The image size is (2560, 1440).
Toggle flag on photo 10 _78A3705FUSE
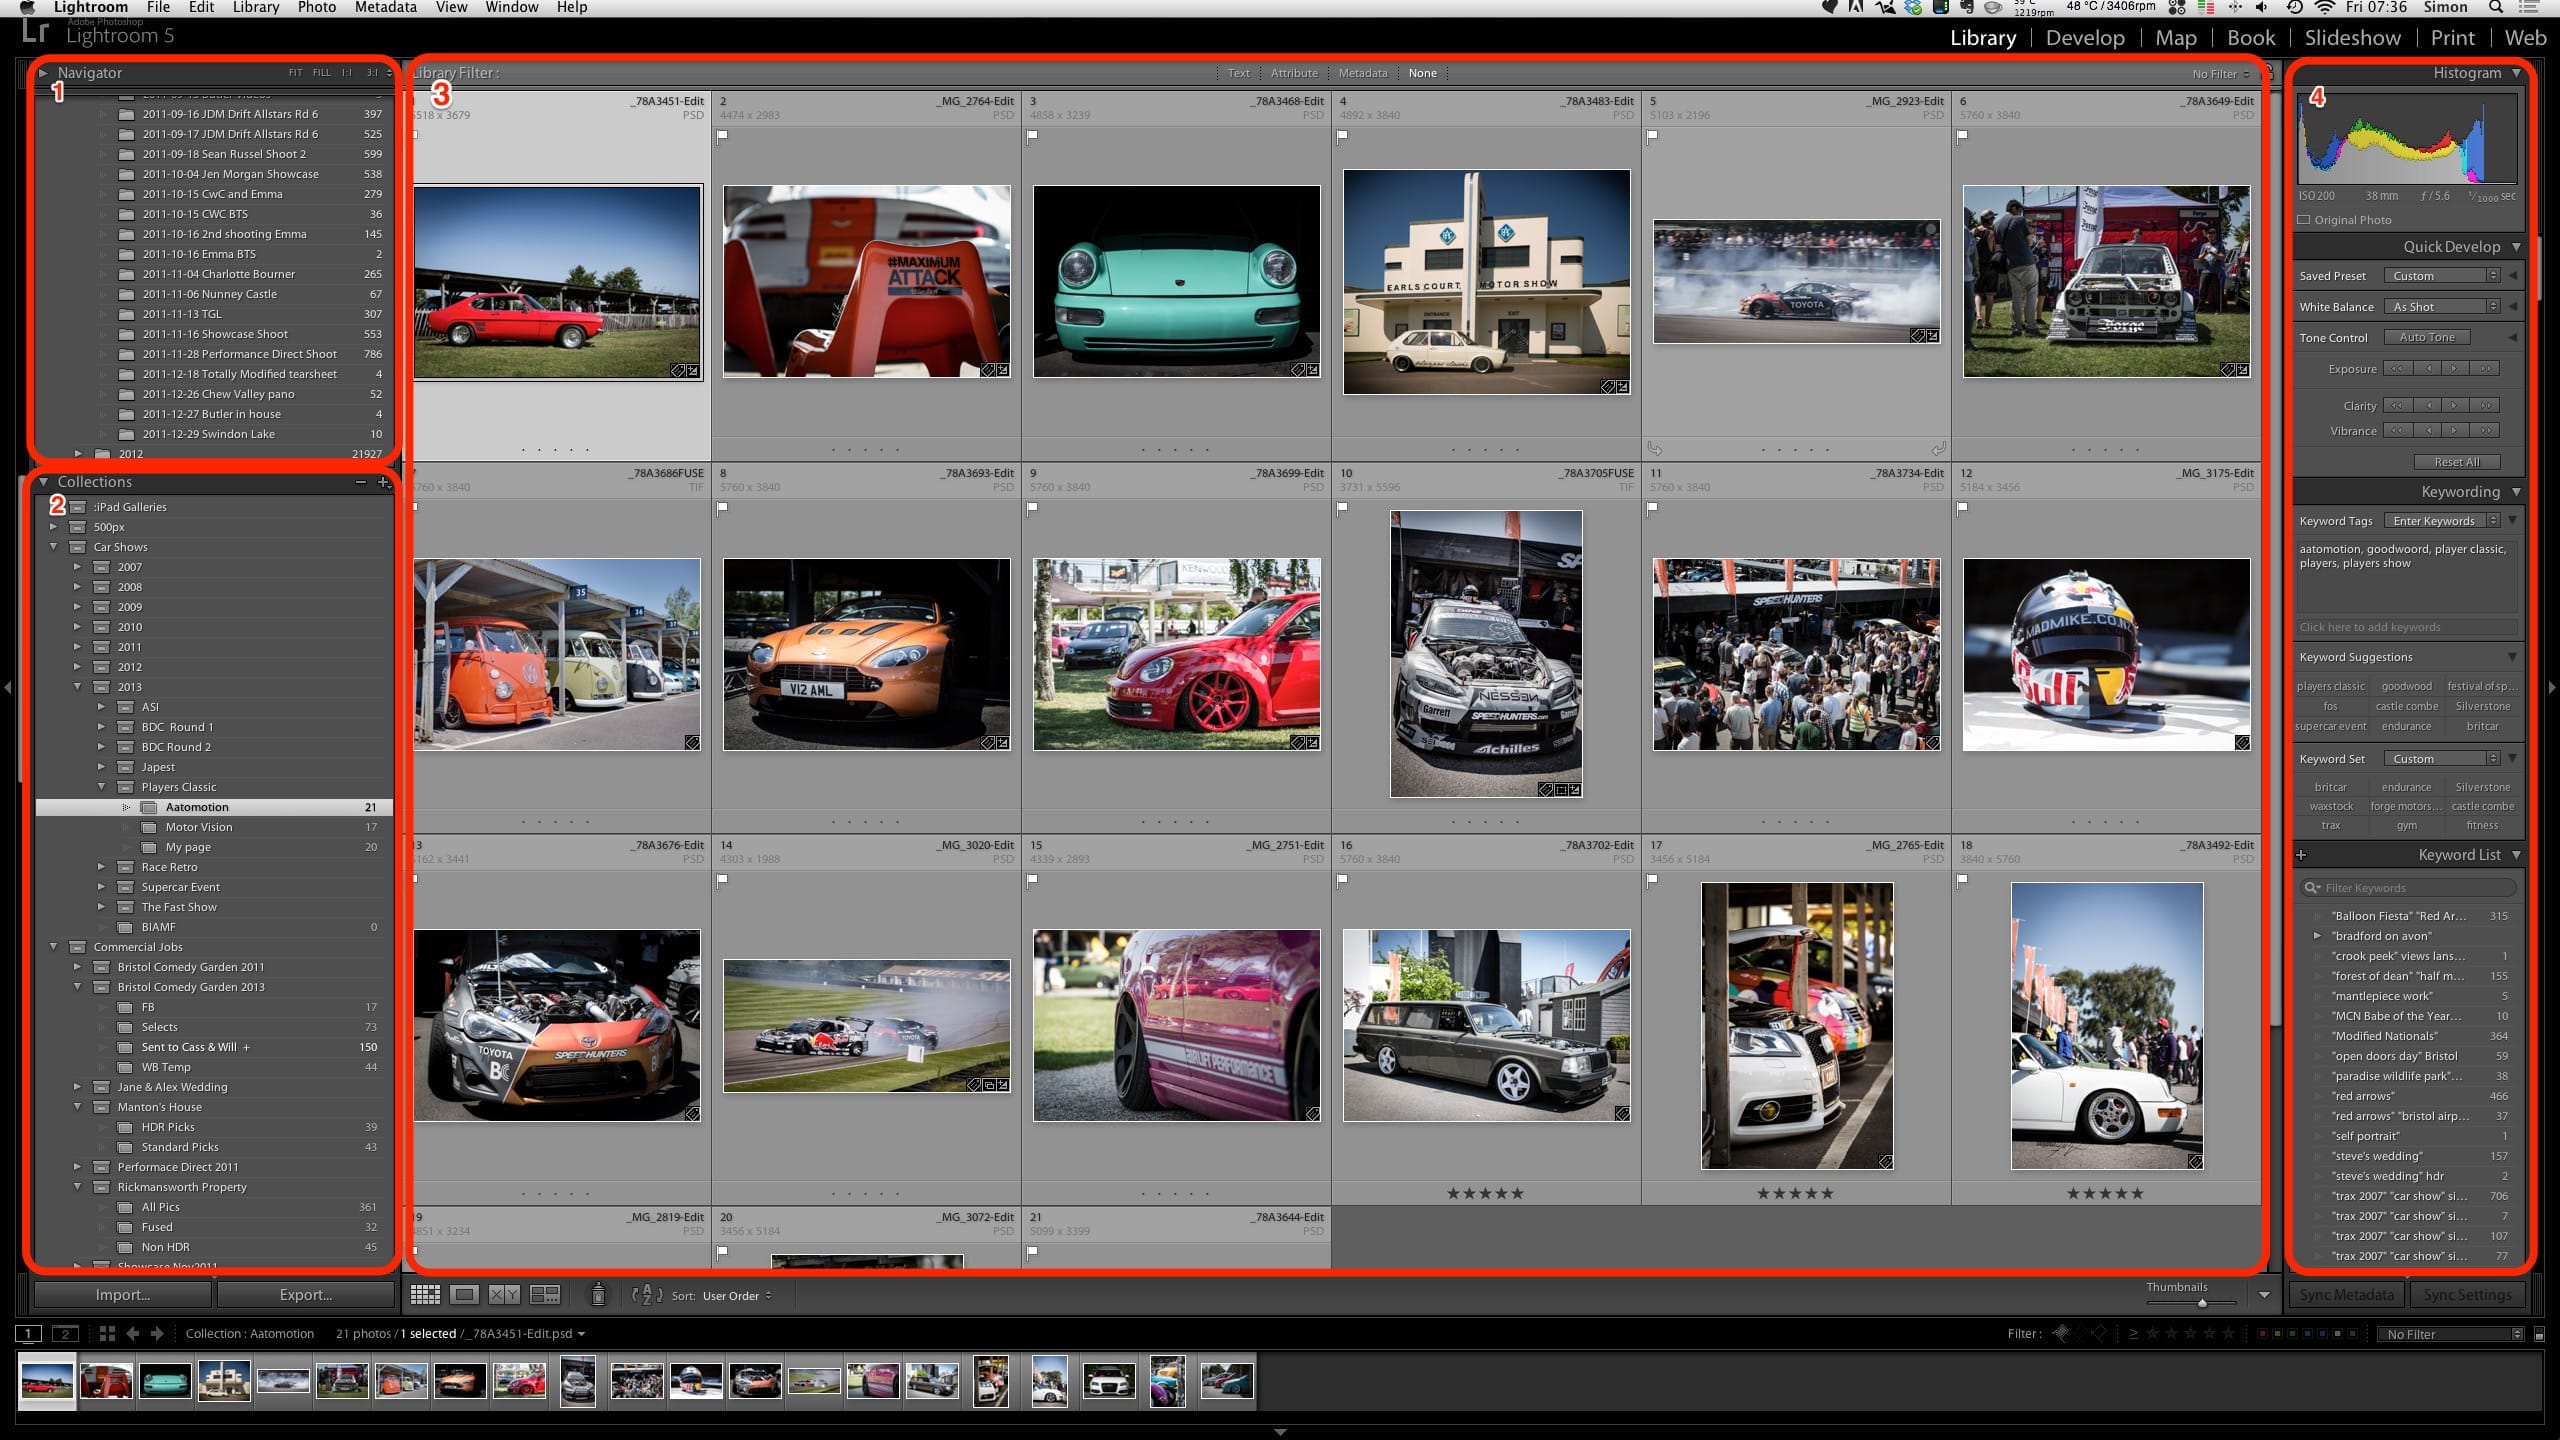[x=1343, y=508]
